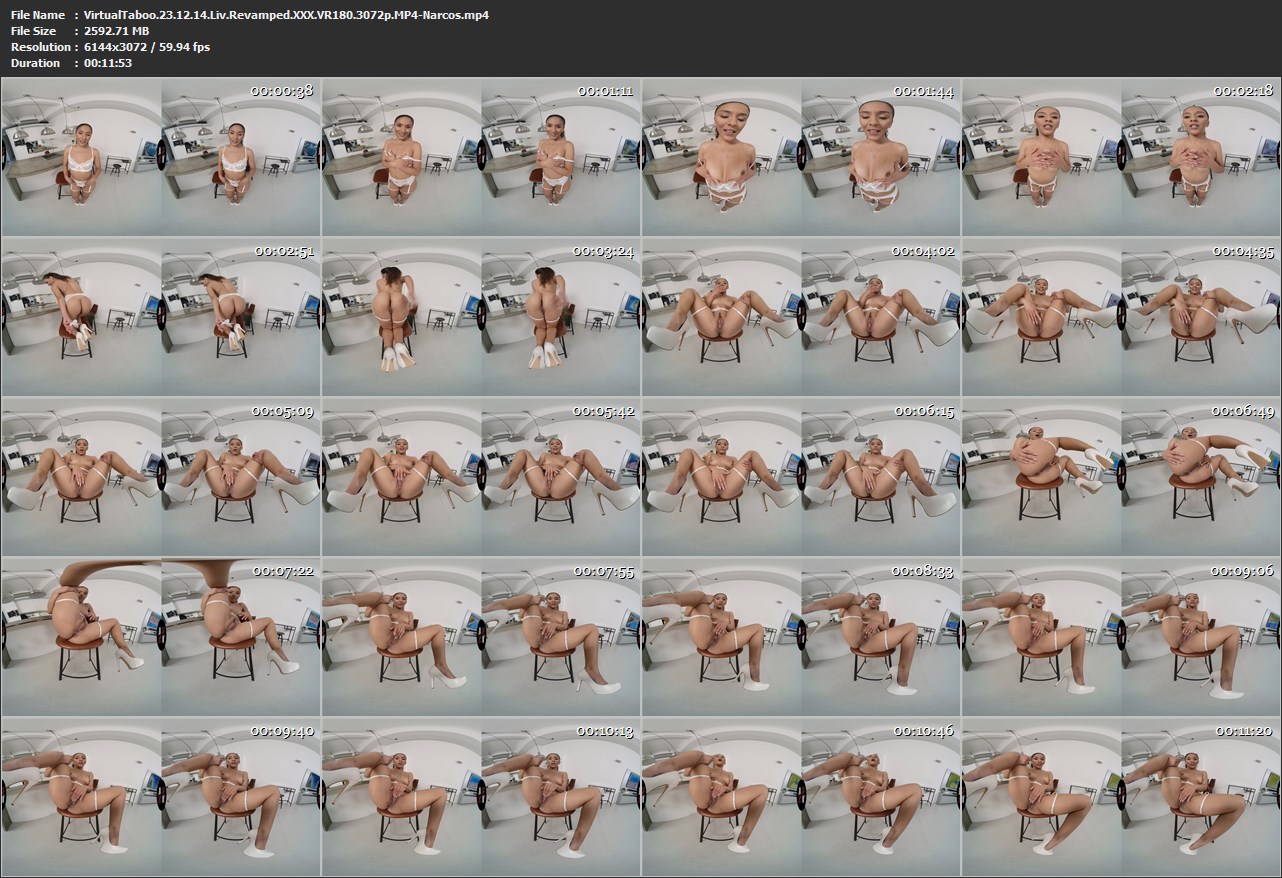Screen dimensions: 1282x878
Task: Select the thumbnail stamped 00:02:18
Action: click(1121, 157)
